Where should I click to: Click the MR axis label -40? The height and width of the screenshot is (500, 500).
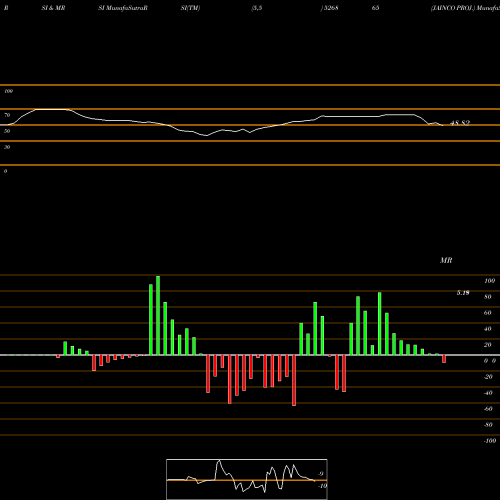[x=488, y=393]
